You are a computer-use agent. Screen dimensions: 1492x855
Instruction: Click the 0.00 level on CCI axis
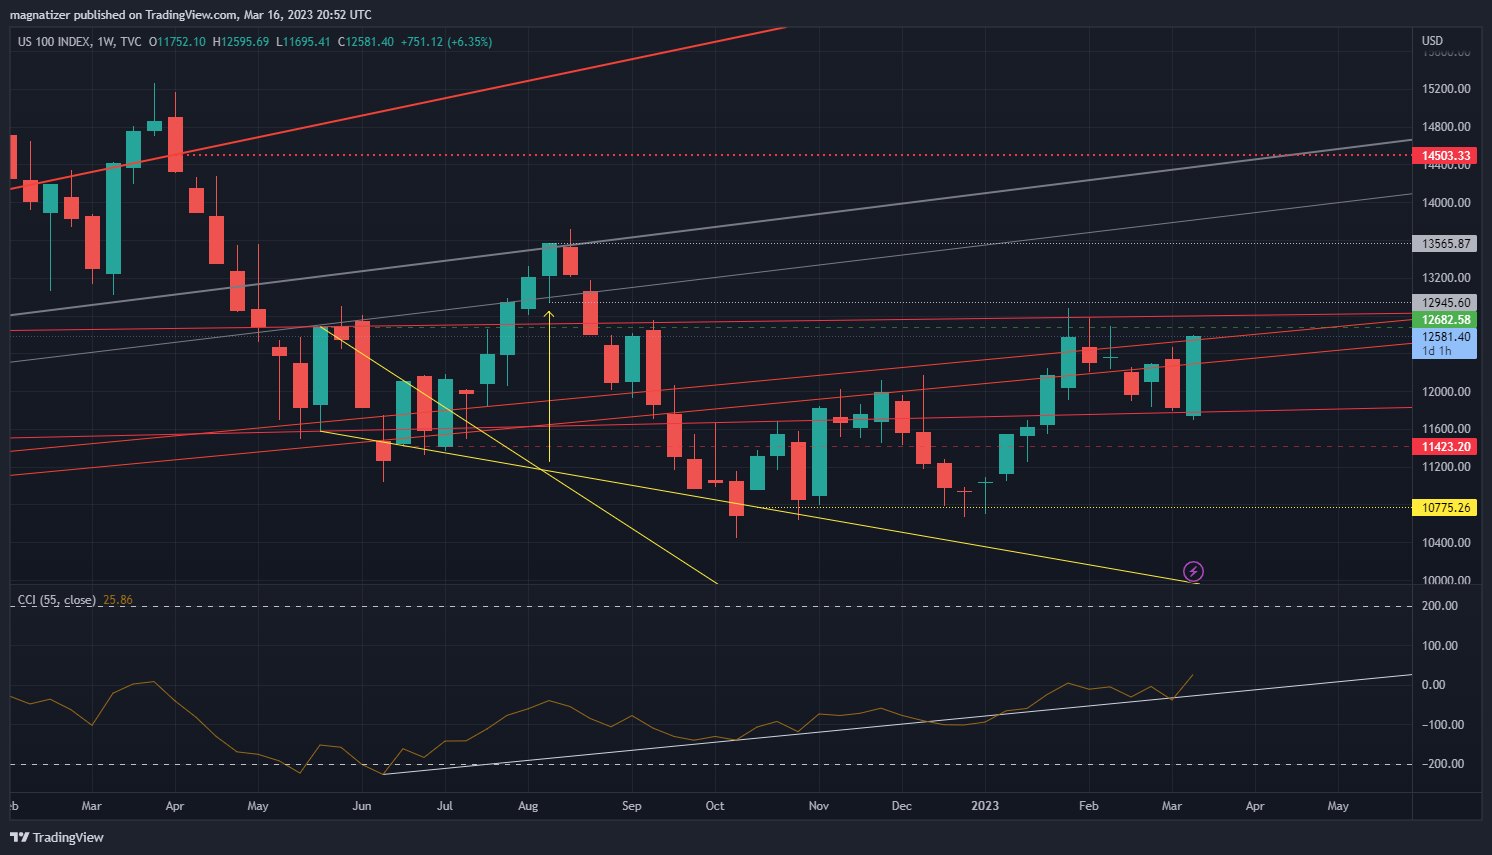click(1433, 685)
